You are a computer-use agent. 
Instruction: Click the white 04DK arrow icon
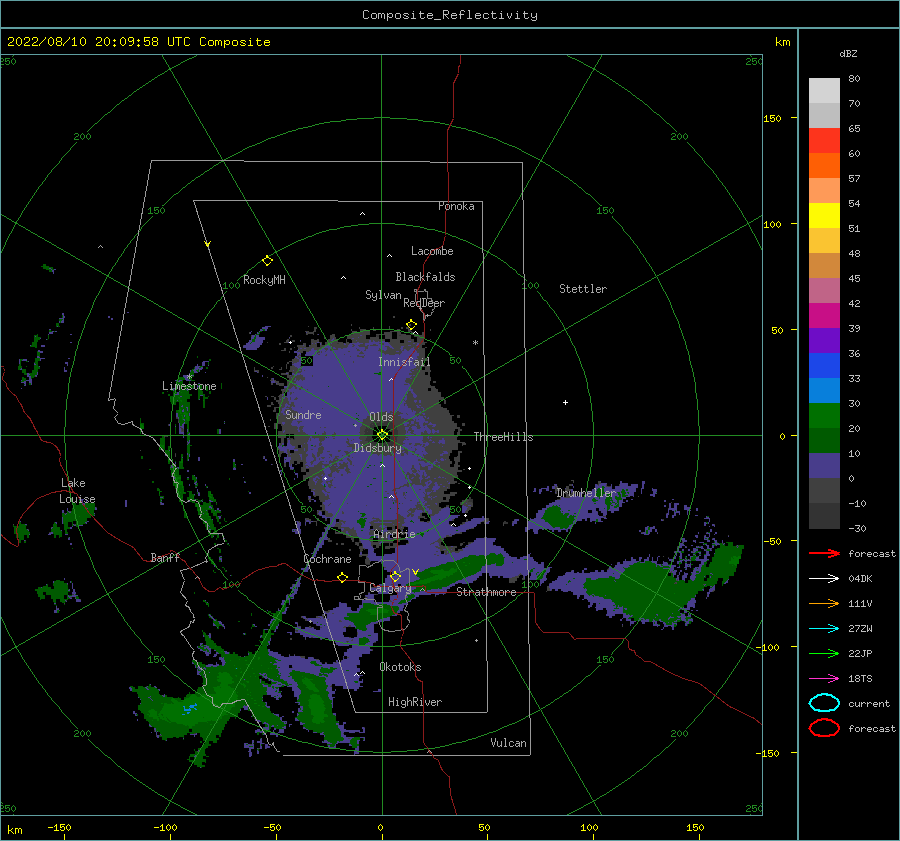click(x=824, y=579)
